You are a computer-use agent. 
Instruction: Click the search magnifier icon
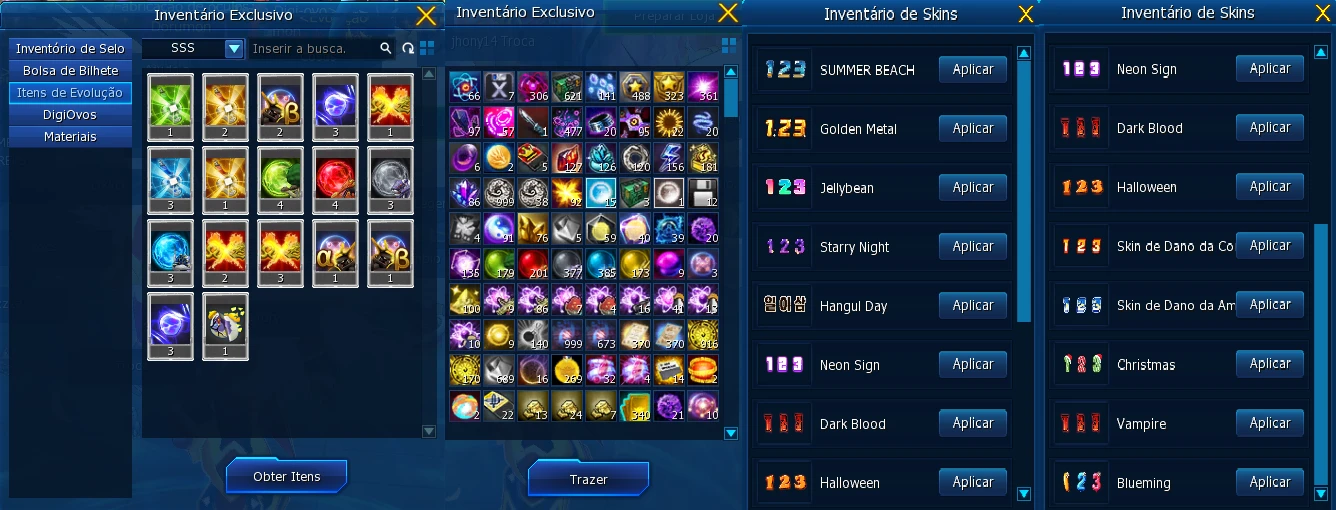(386, 48)
